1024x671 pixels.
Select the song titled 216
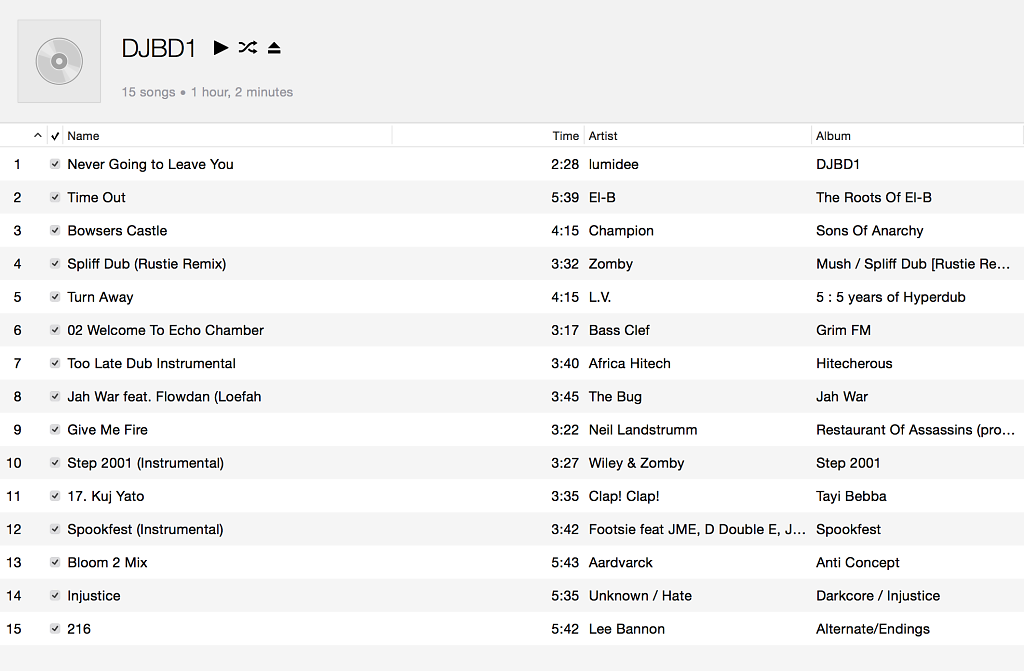79,629
